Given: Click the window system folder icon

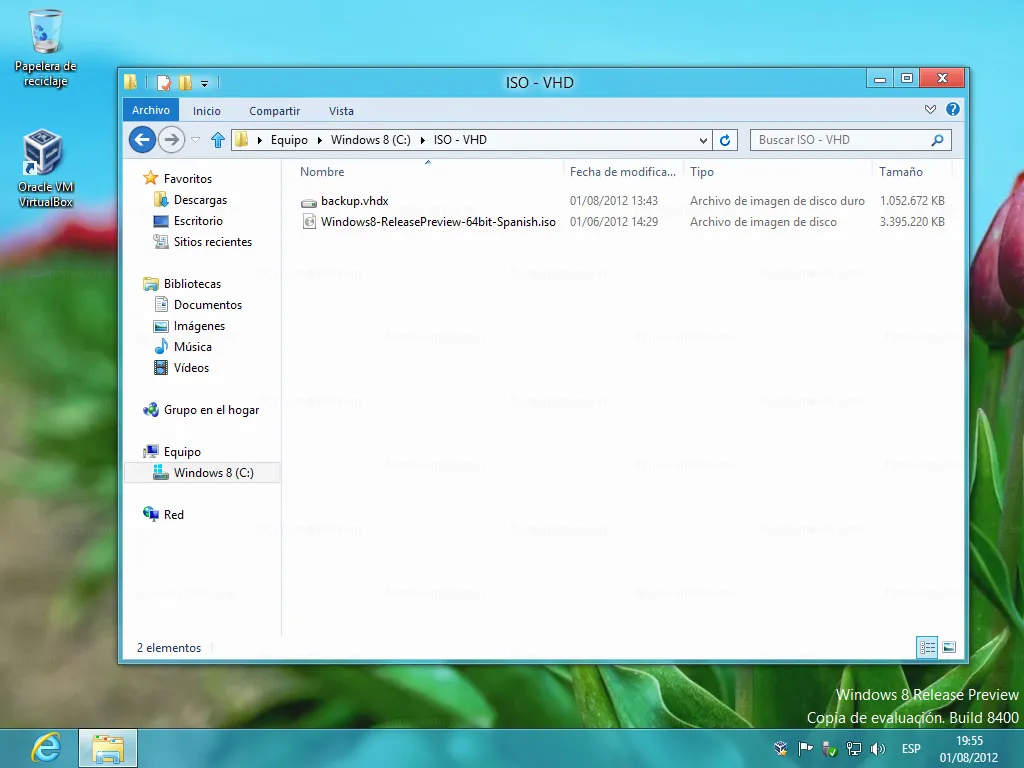Looking at the screenshot, I should (131, 82).
